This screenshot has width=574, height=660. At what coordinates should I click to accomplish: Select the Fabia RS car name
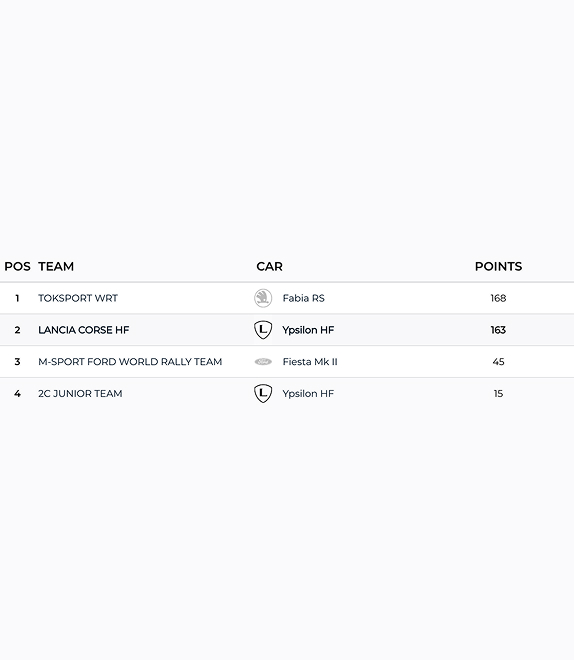[303, 298]
